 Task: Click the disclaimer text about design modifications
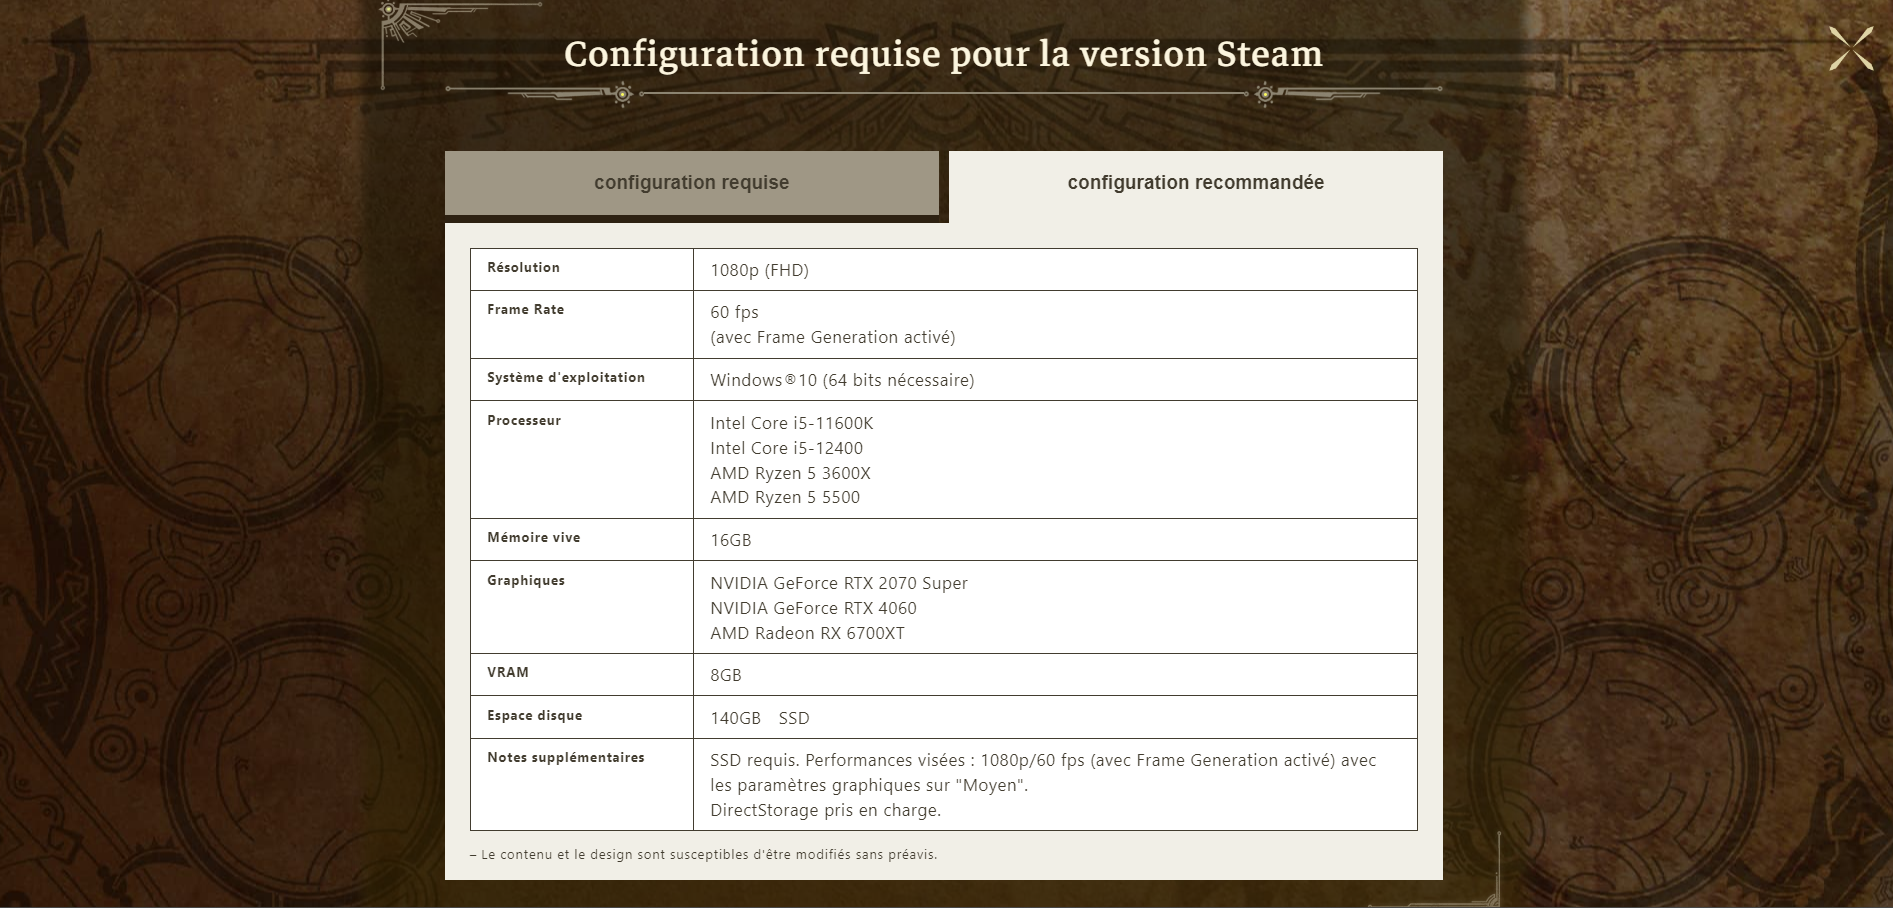click(x=703, y=856)
